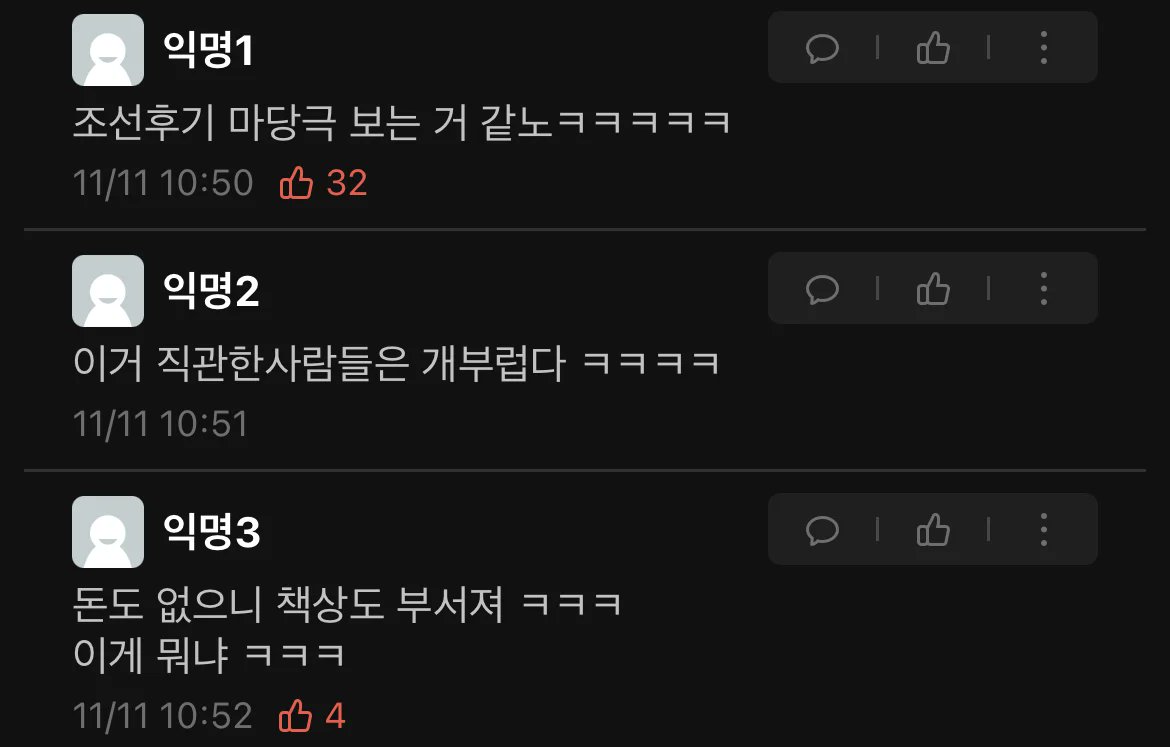Click the 익명3 username

click(211, 532)
